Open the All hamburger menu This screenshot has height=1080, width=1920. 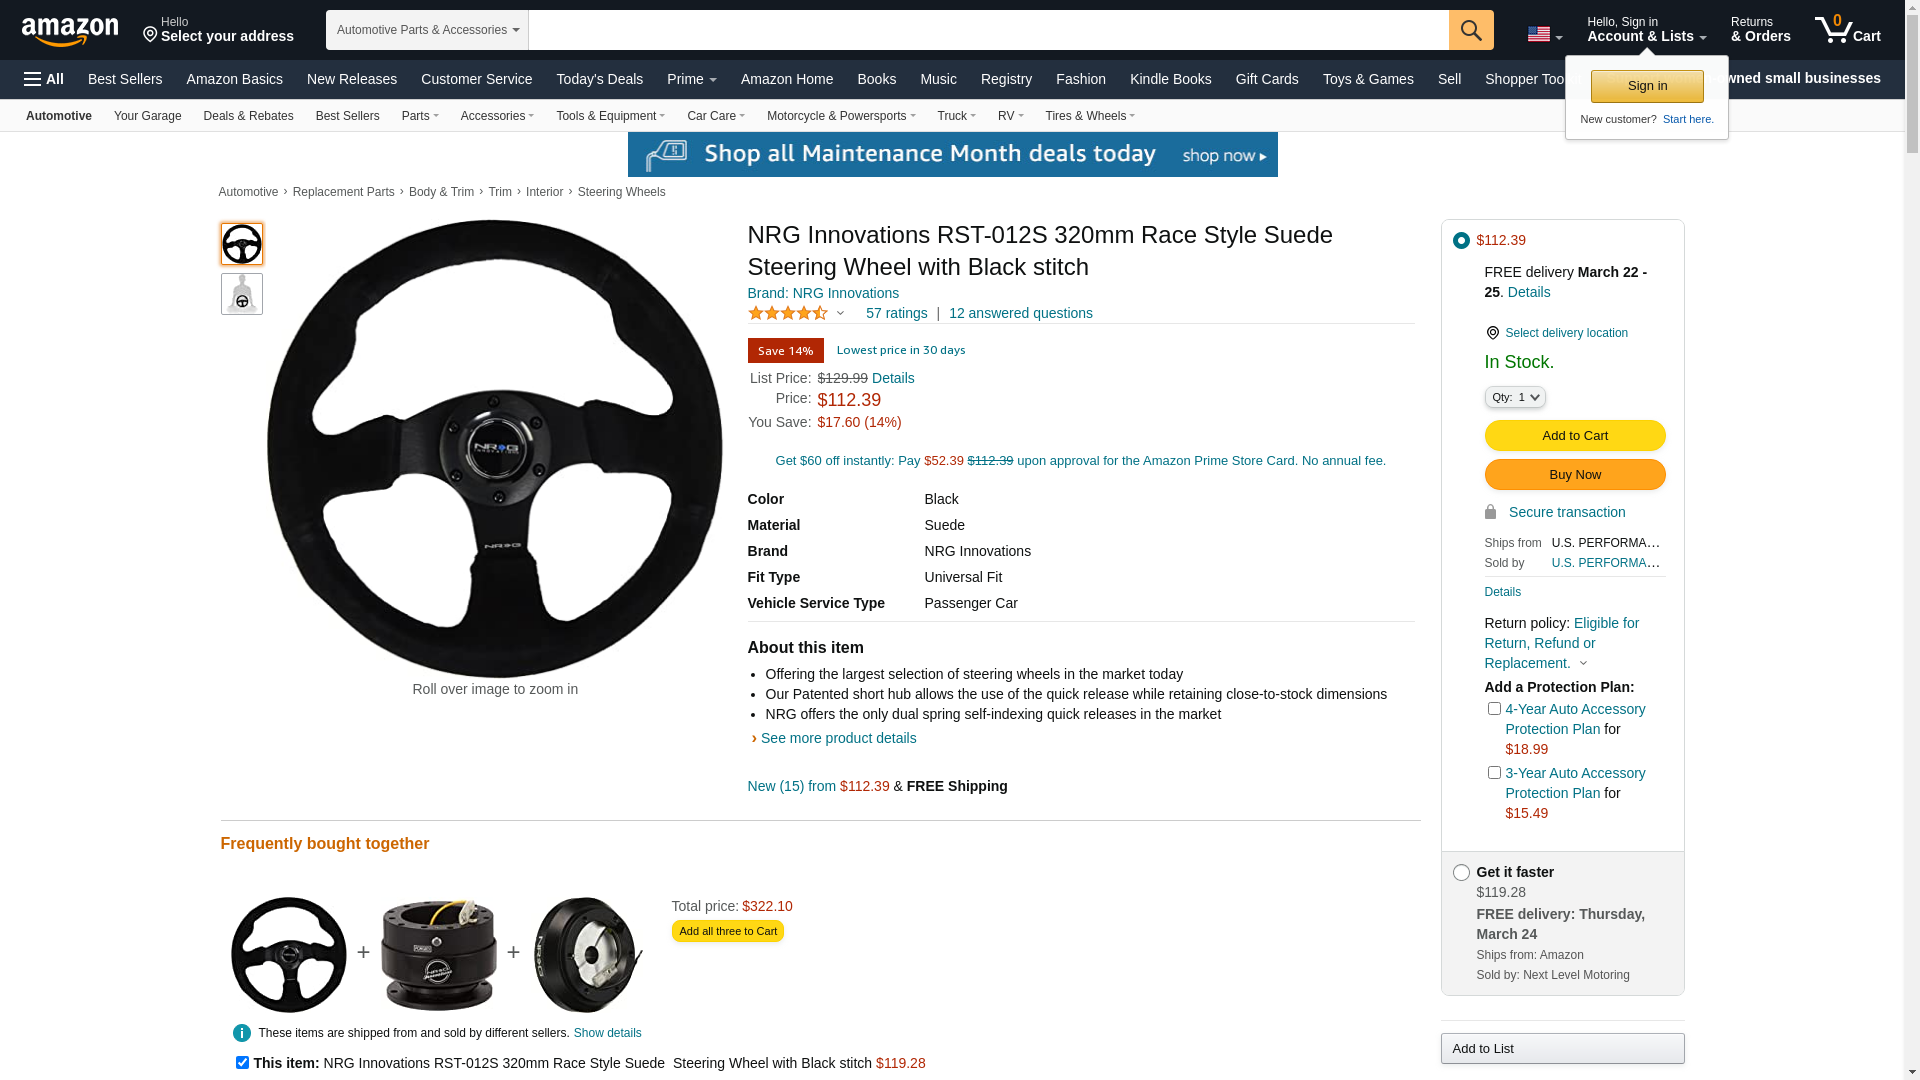[x=44, y=79]
